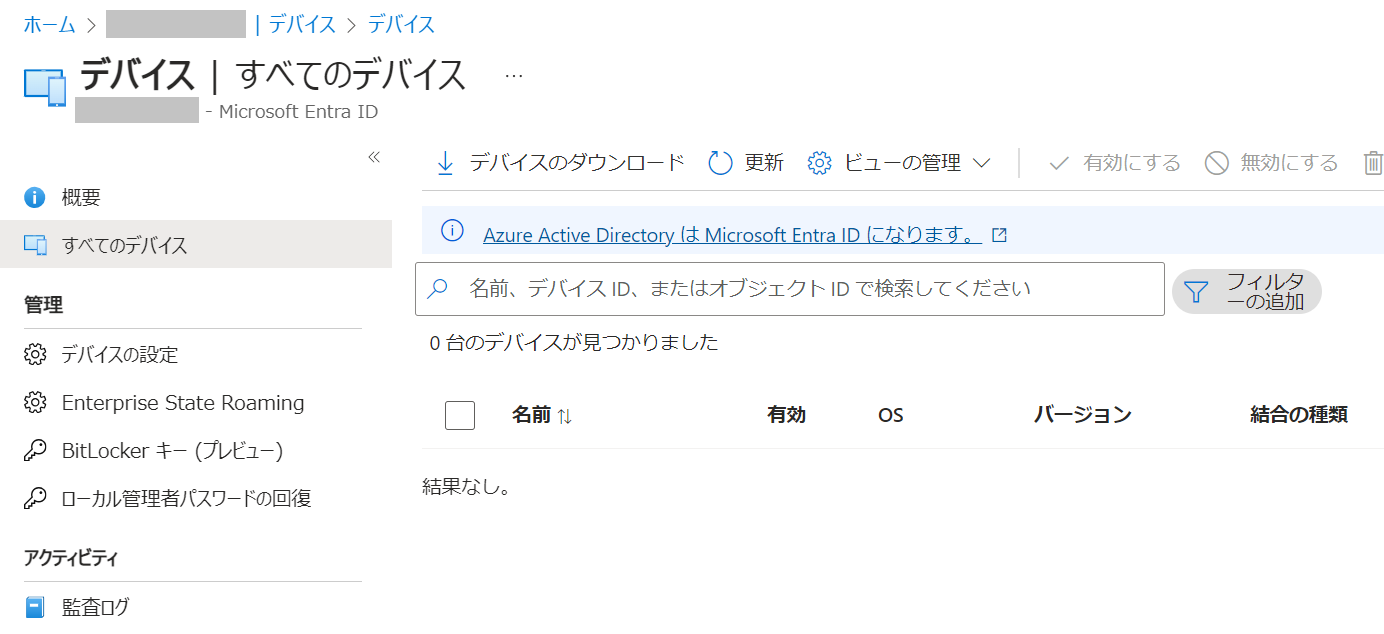Open the Azure Active Directory rename notice link
Viewport: 1384px width, 634px height.
click(732, 235)
